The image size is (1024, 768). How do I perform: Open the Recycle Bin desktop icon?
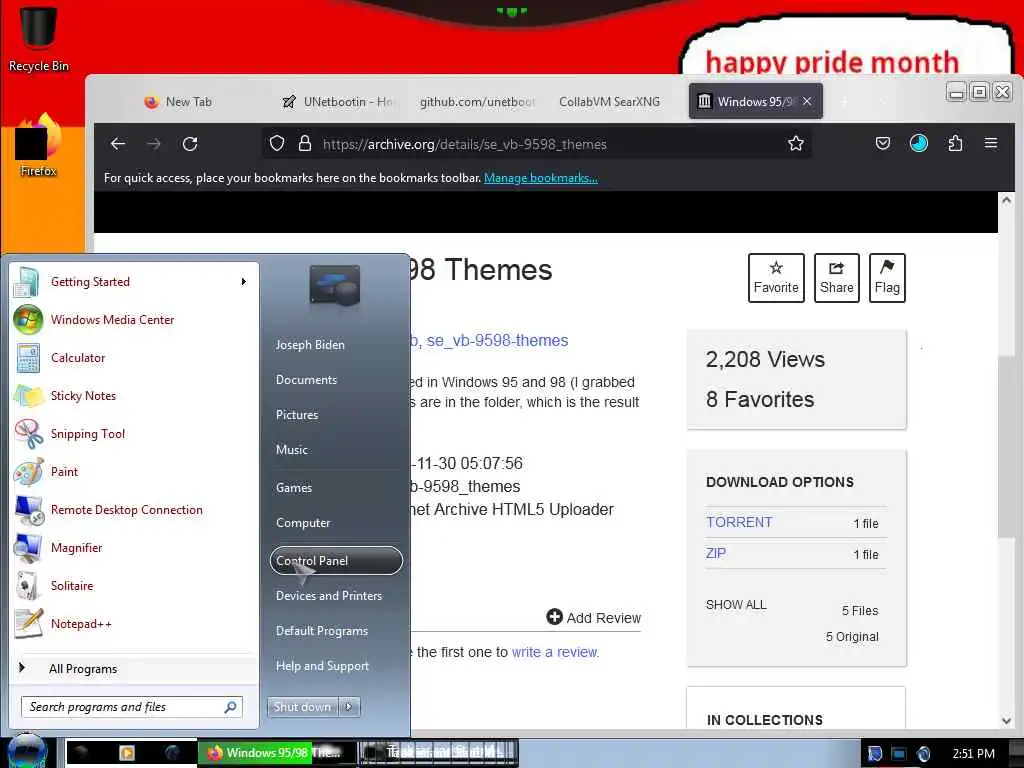point(38,37)
